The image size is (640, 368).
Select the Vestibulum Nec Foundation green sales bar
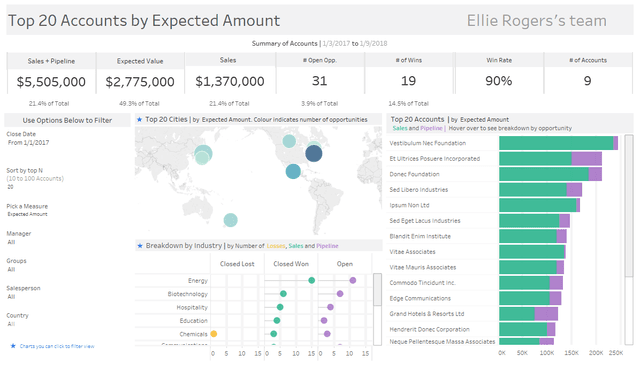point(556,143)
